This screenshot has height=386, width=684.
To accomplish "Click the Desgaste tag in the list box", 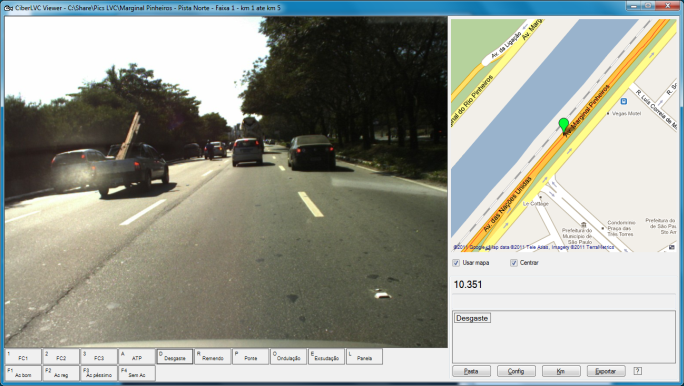I will 472,318.
